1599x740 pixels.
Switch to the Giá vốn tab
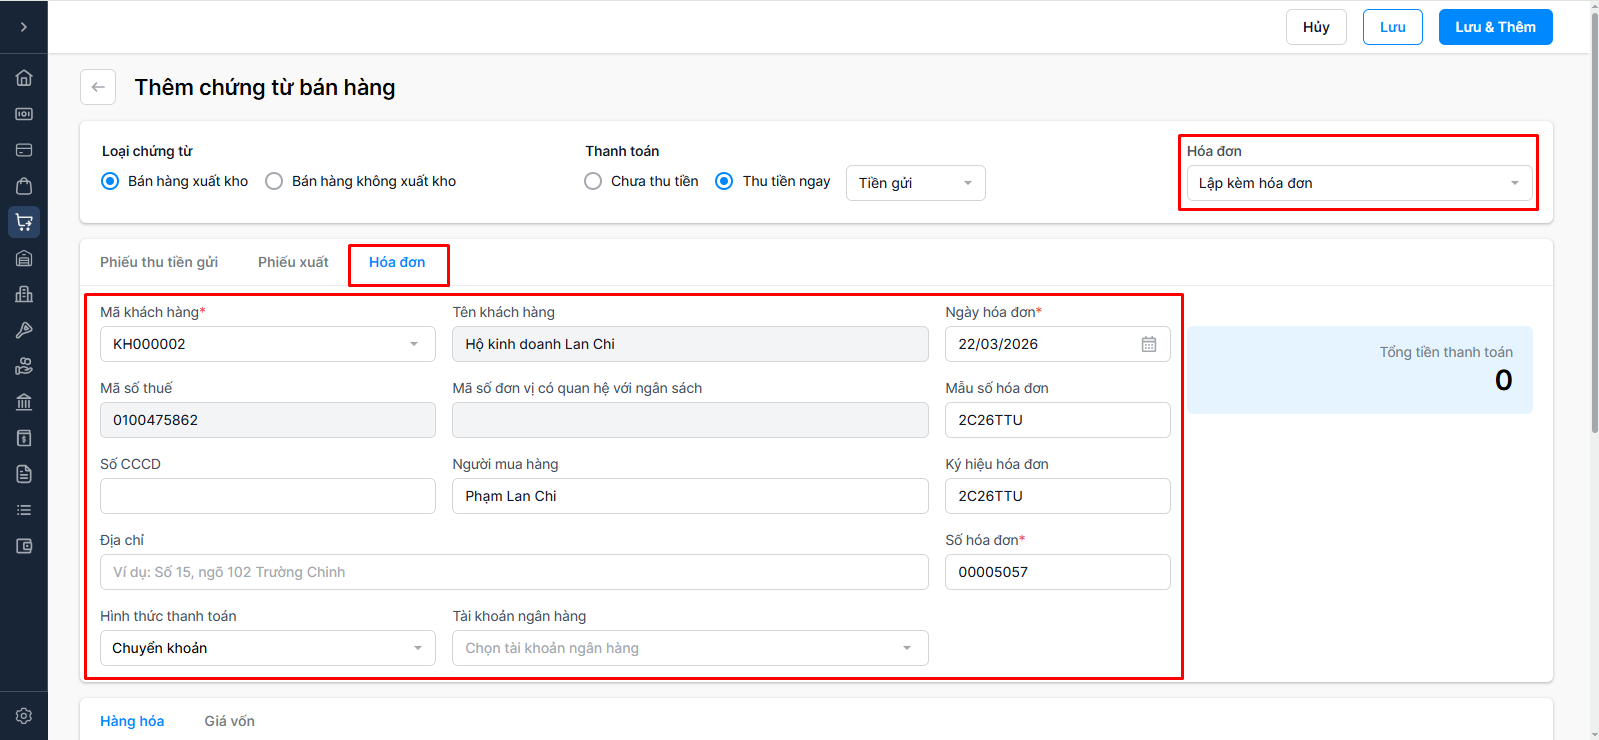click(229, 721)
